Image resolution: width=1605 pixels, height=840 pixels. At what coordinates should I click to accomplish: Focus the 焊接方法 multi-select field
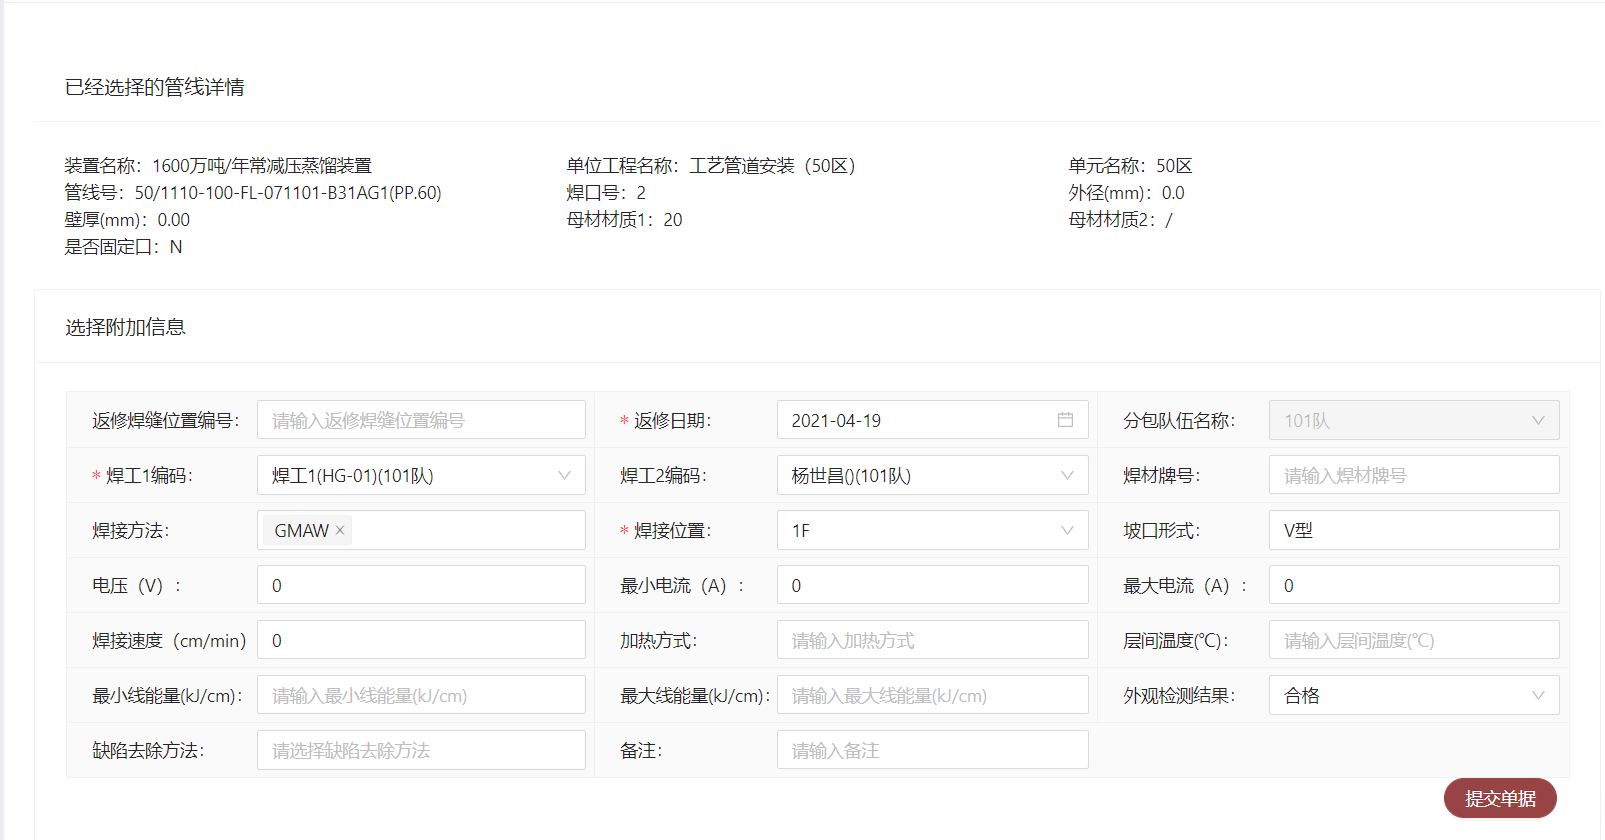click(x=421, y=530)
